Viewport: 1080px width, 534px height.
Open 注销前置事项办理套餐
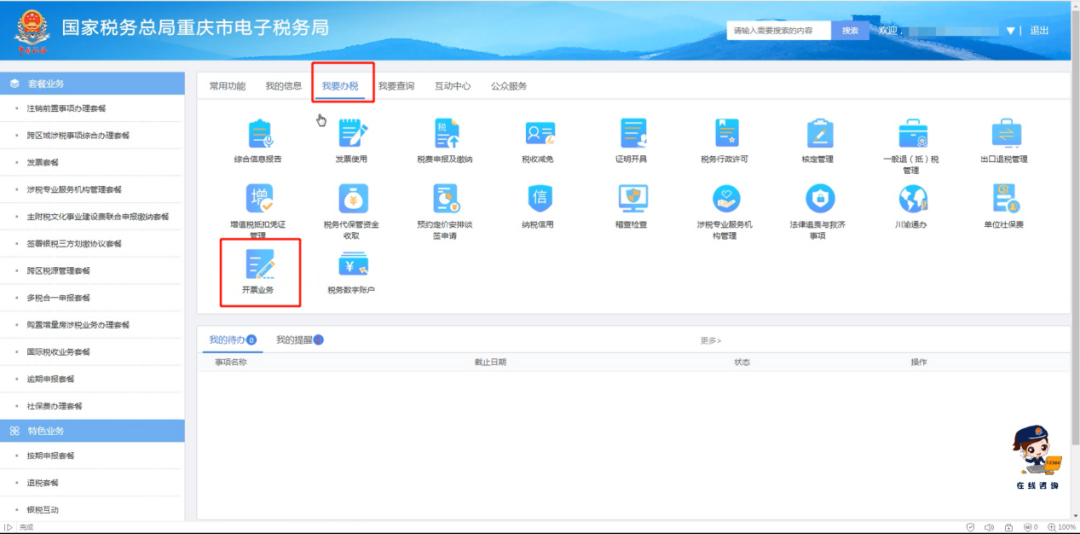point(66,108)
